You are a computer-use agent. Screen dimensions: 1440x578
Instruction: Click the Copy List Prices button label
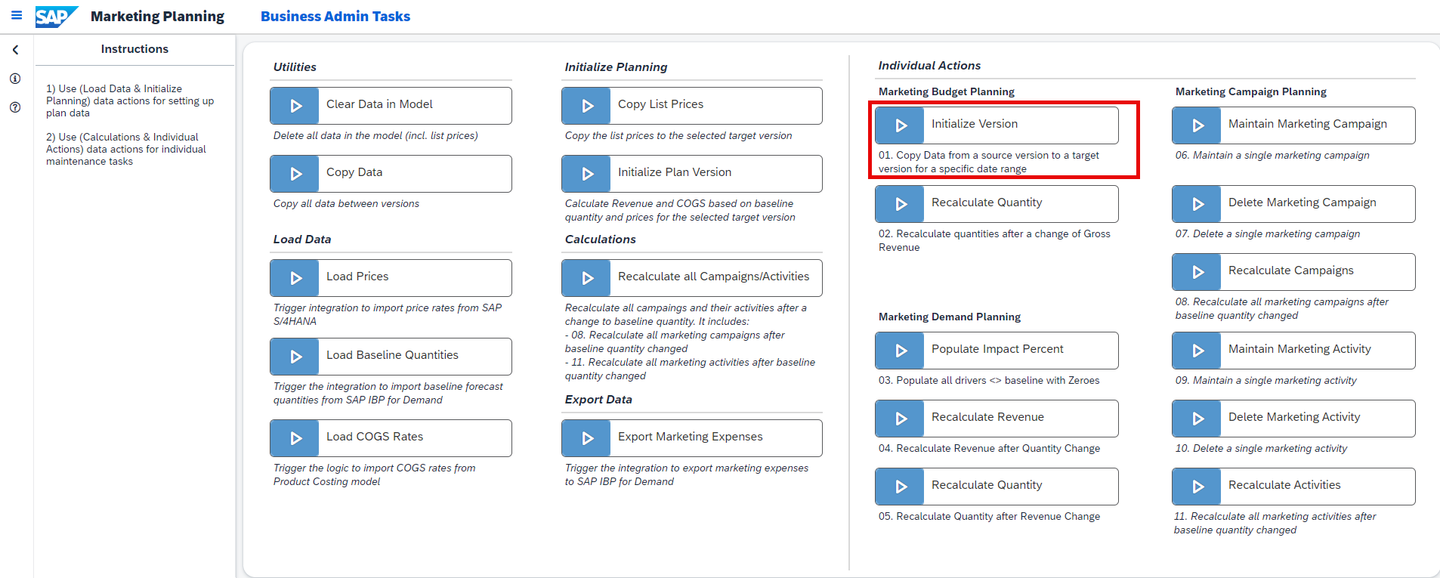(660, 104)
